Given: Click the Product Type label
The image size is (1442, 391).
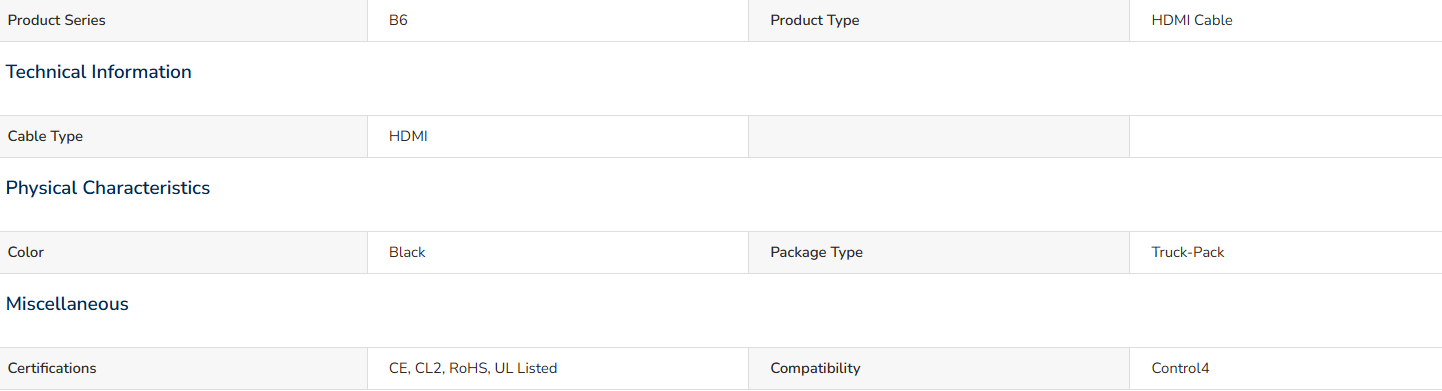Looking at the screenshot, I should pos(814,20).
